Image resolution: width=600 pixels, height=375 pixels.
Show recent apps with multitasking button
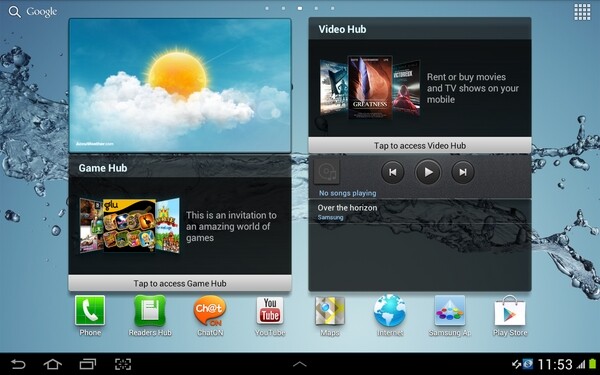pyautogui.click(x=88, y=364)
